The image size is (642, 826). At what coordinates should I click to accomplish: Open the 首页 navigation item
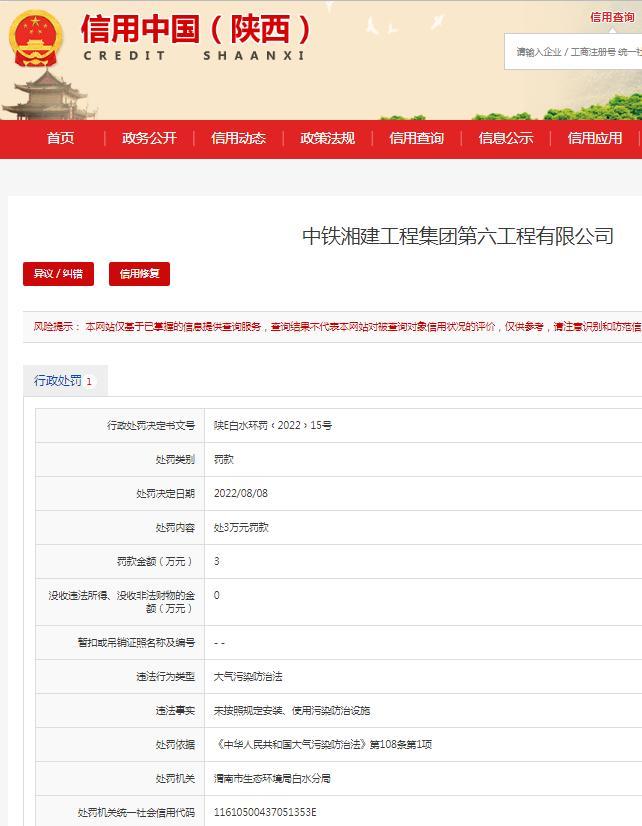(61, 138)
